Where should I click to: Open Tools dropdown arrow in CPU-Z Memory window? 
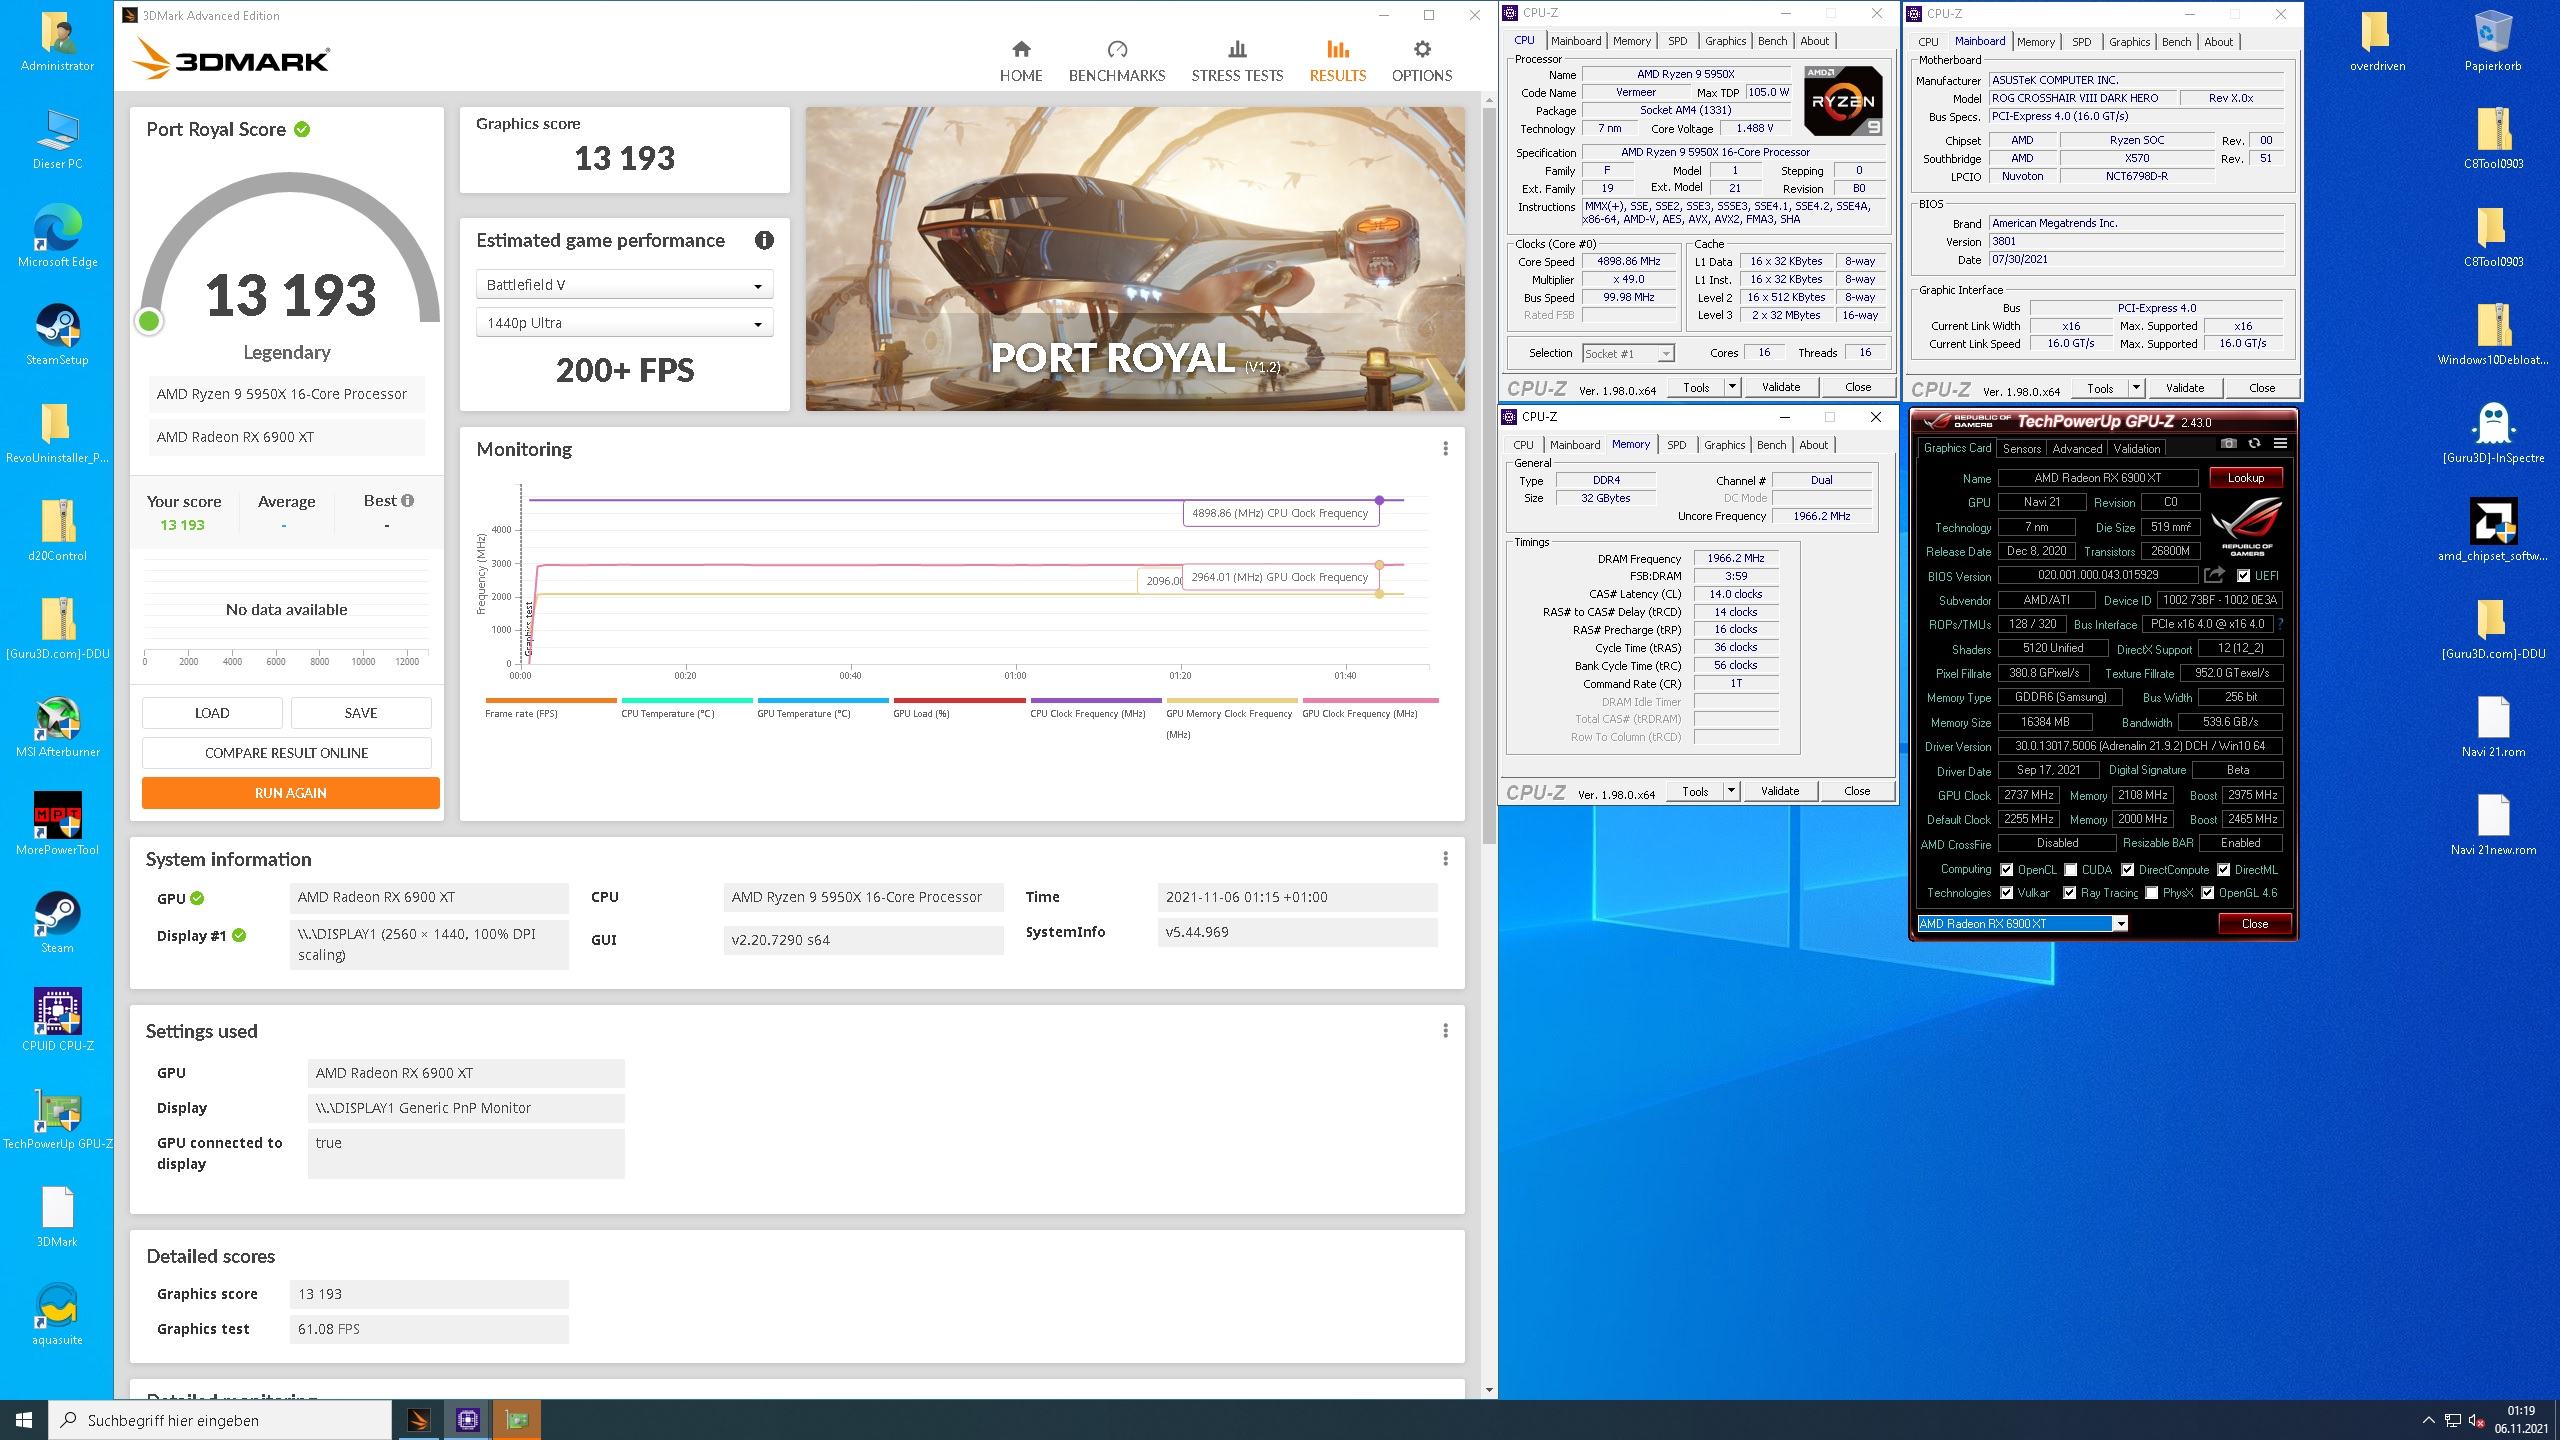(x=1731, y=791)
